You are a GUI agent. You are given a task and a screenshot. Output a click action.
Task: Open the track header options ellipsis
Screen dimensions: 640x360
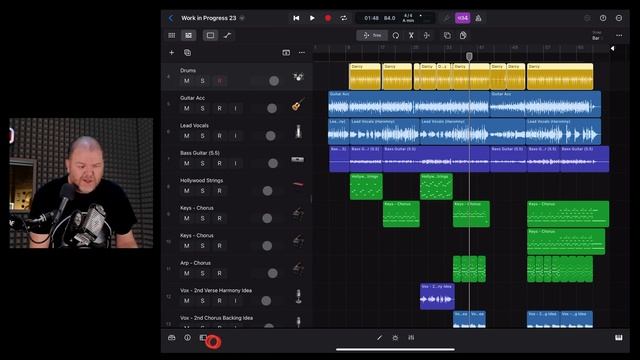[302, 53]
